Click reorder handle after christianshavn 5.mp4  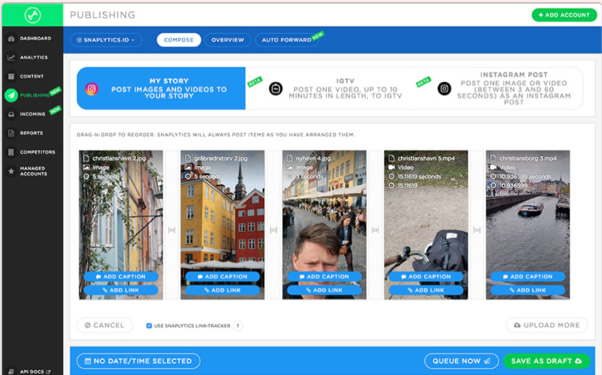(x=477, y=230)
